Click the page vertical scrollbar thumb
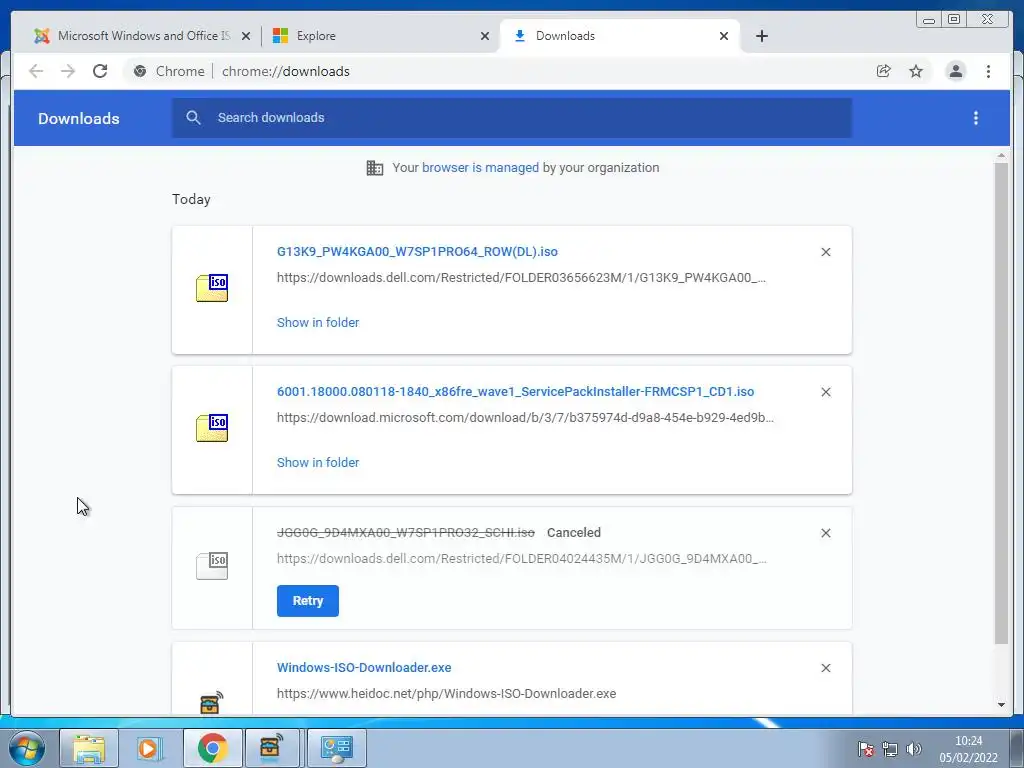Screen dimensions: 1024x768 pos(1001,402)
